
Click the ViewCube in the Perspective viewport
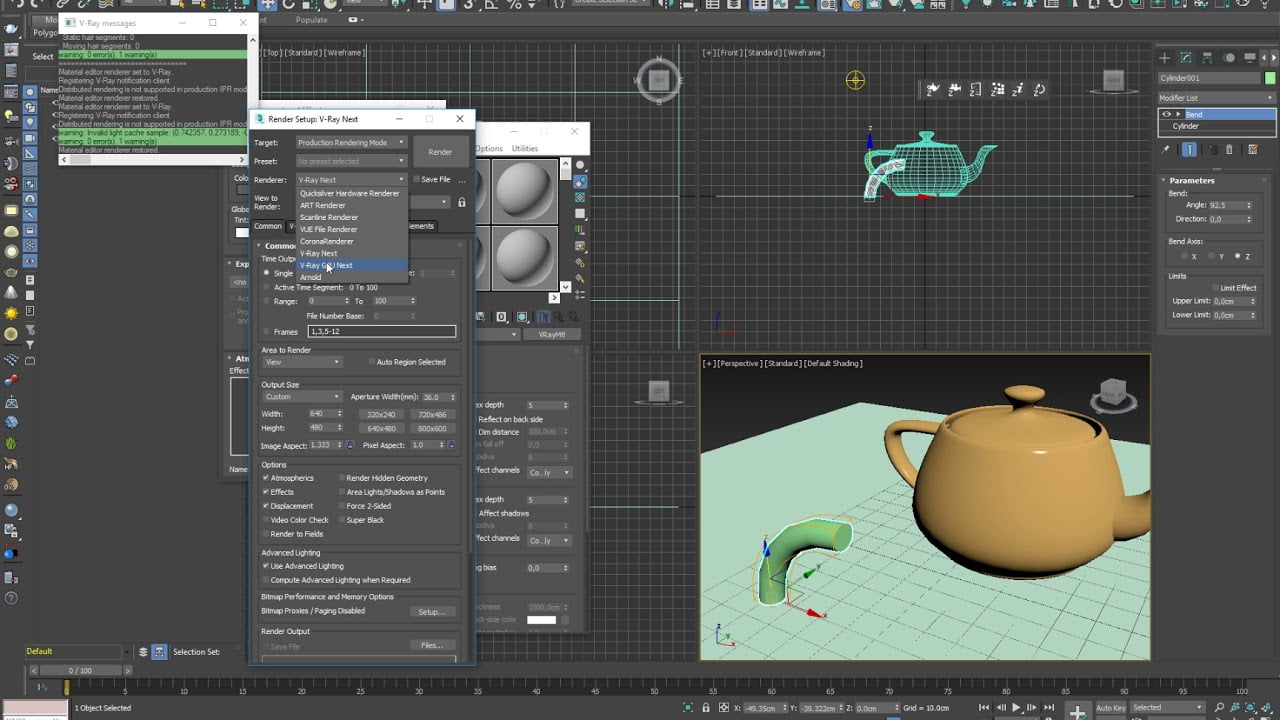pyautogui.click(x=1113, y=392)
